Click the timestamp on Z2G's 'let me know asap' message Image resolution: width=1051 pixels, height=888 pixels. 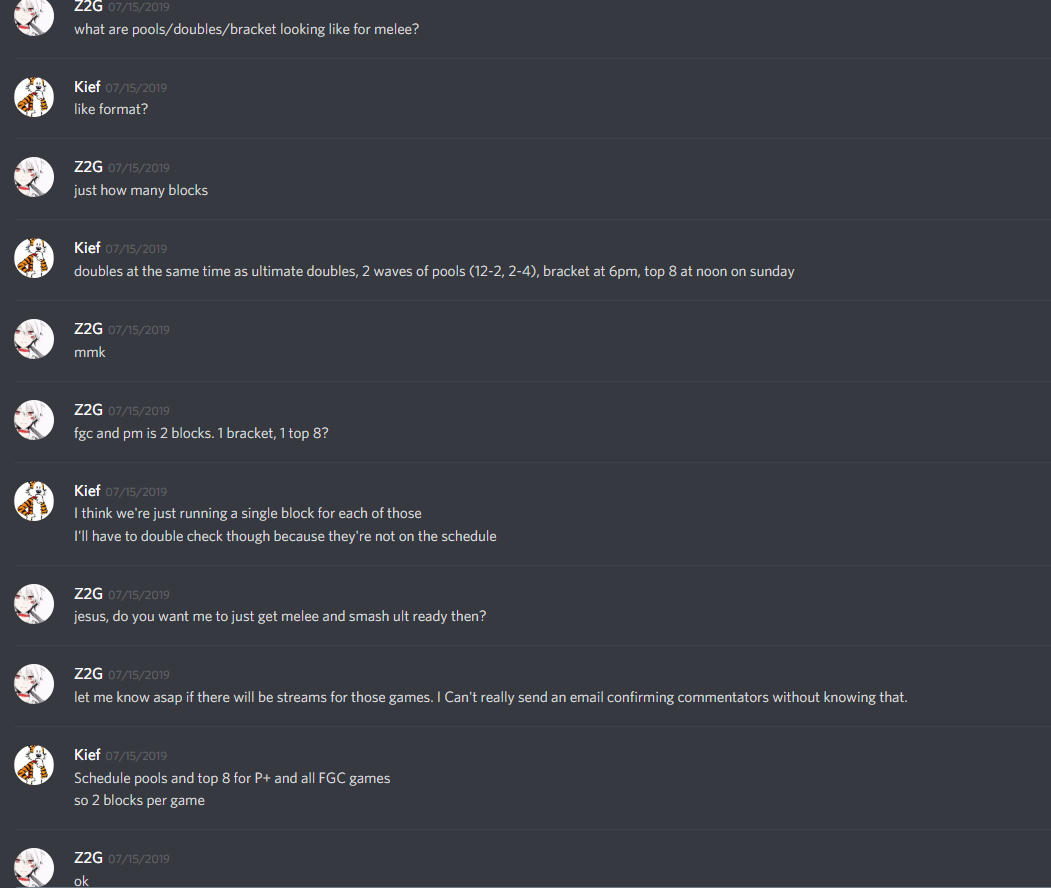coord(139,675)
